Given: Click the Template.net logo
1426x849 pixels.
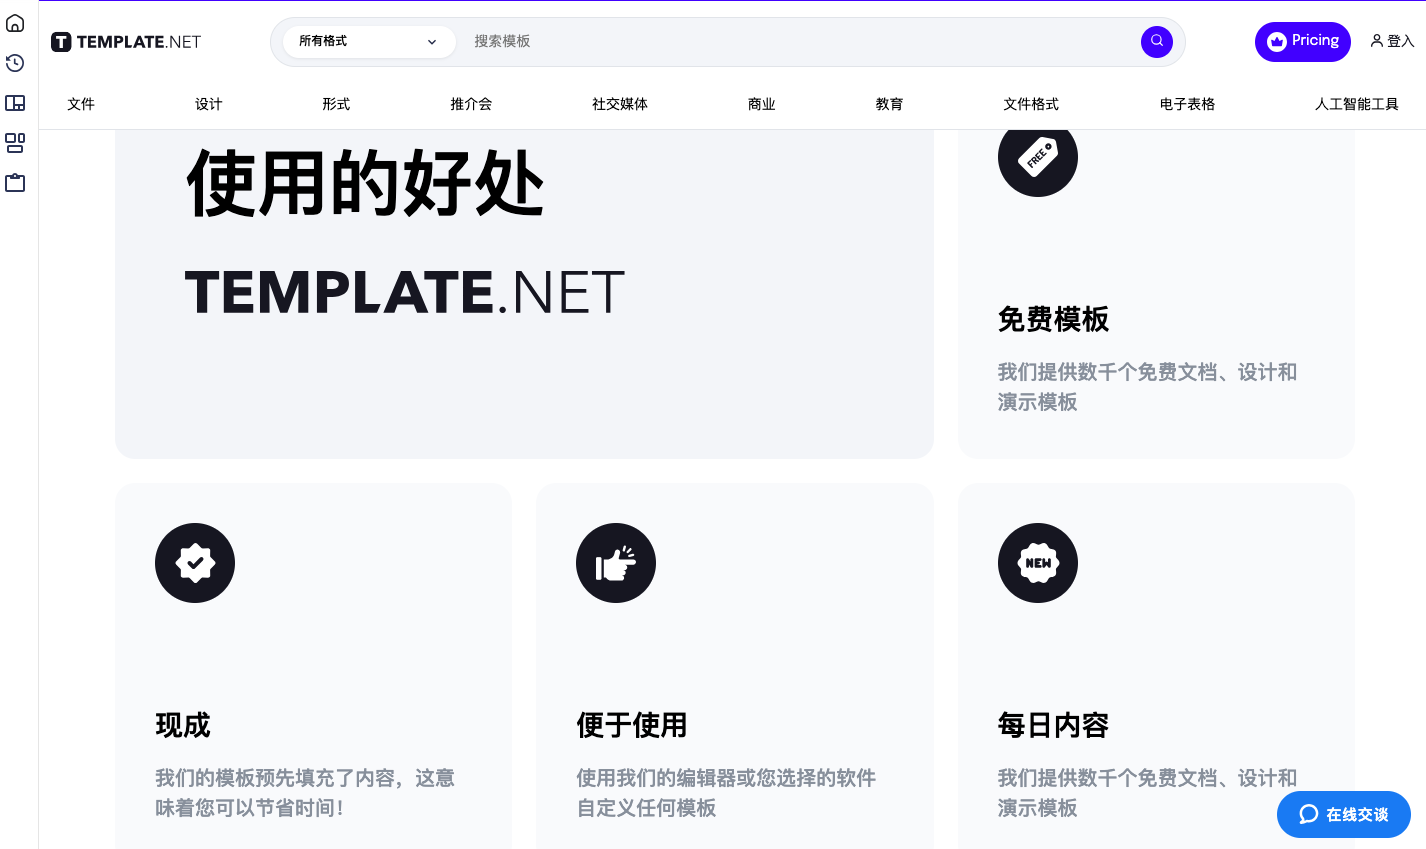Looking at the screenshot, I should pos(125,41).
